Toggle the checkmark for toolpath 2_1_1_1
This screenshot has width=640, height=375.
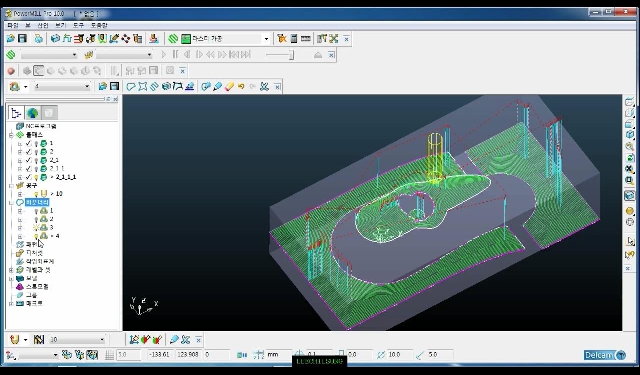[28, 177]
